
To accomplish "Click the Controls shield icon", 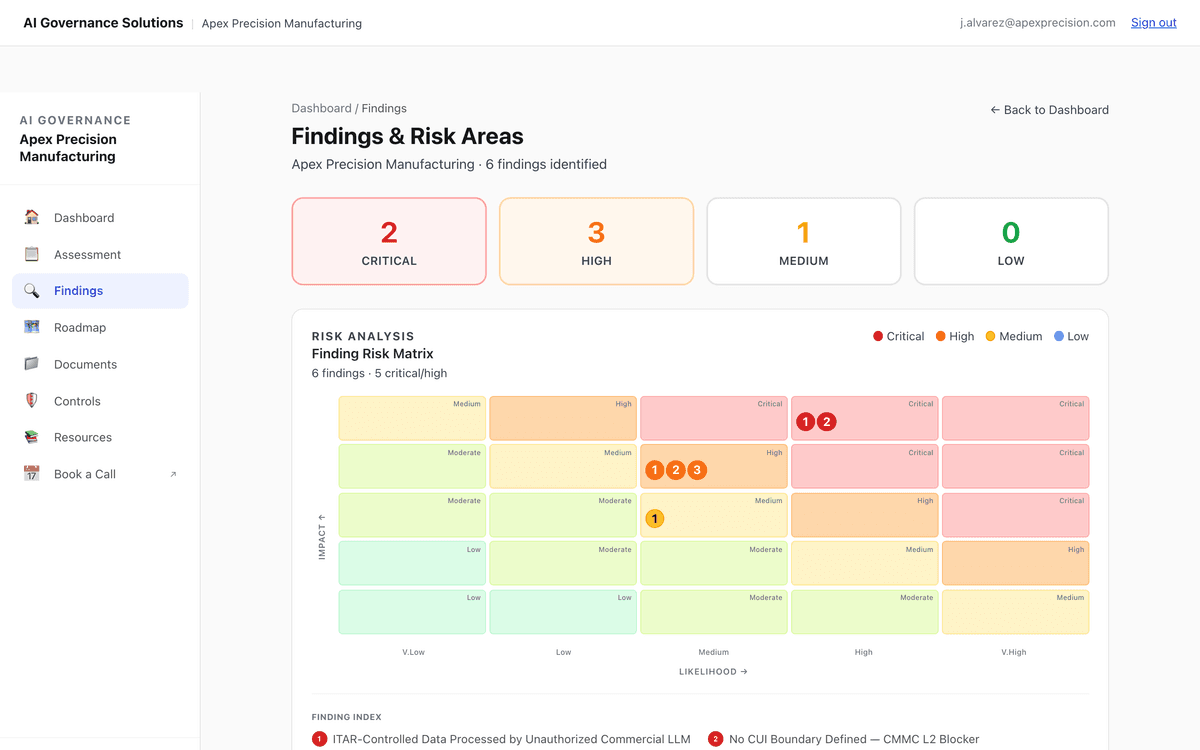I will pyautogui.click(x=32, y=401).
